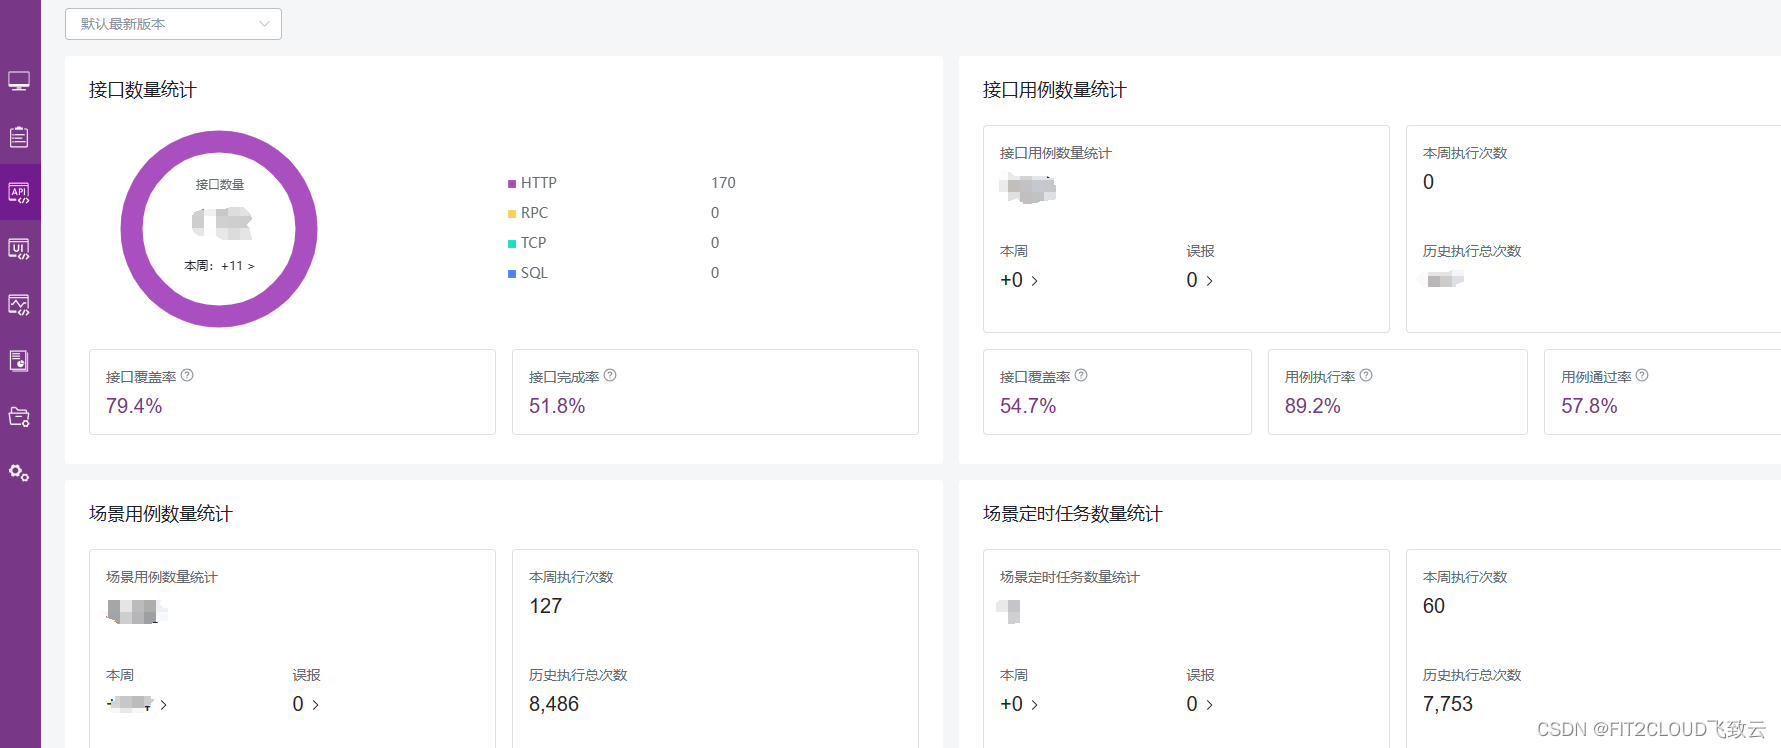1781x748 pixels.
Task: Open the performance test chart sidebar icon
Action: coord(19,305)
